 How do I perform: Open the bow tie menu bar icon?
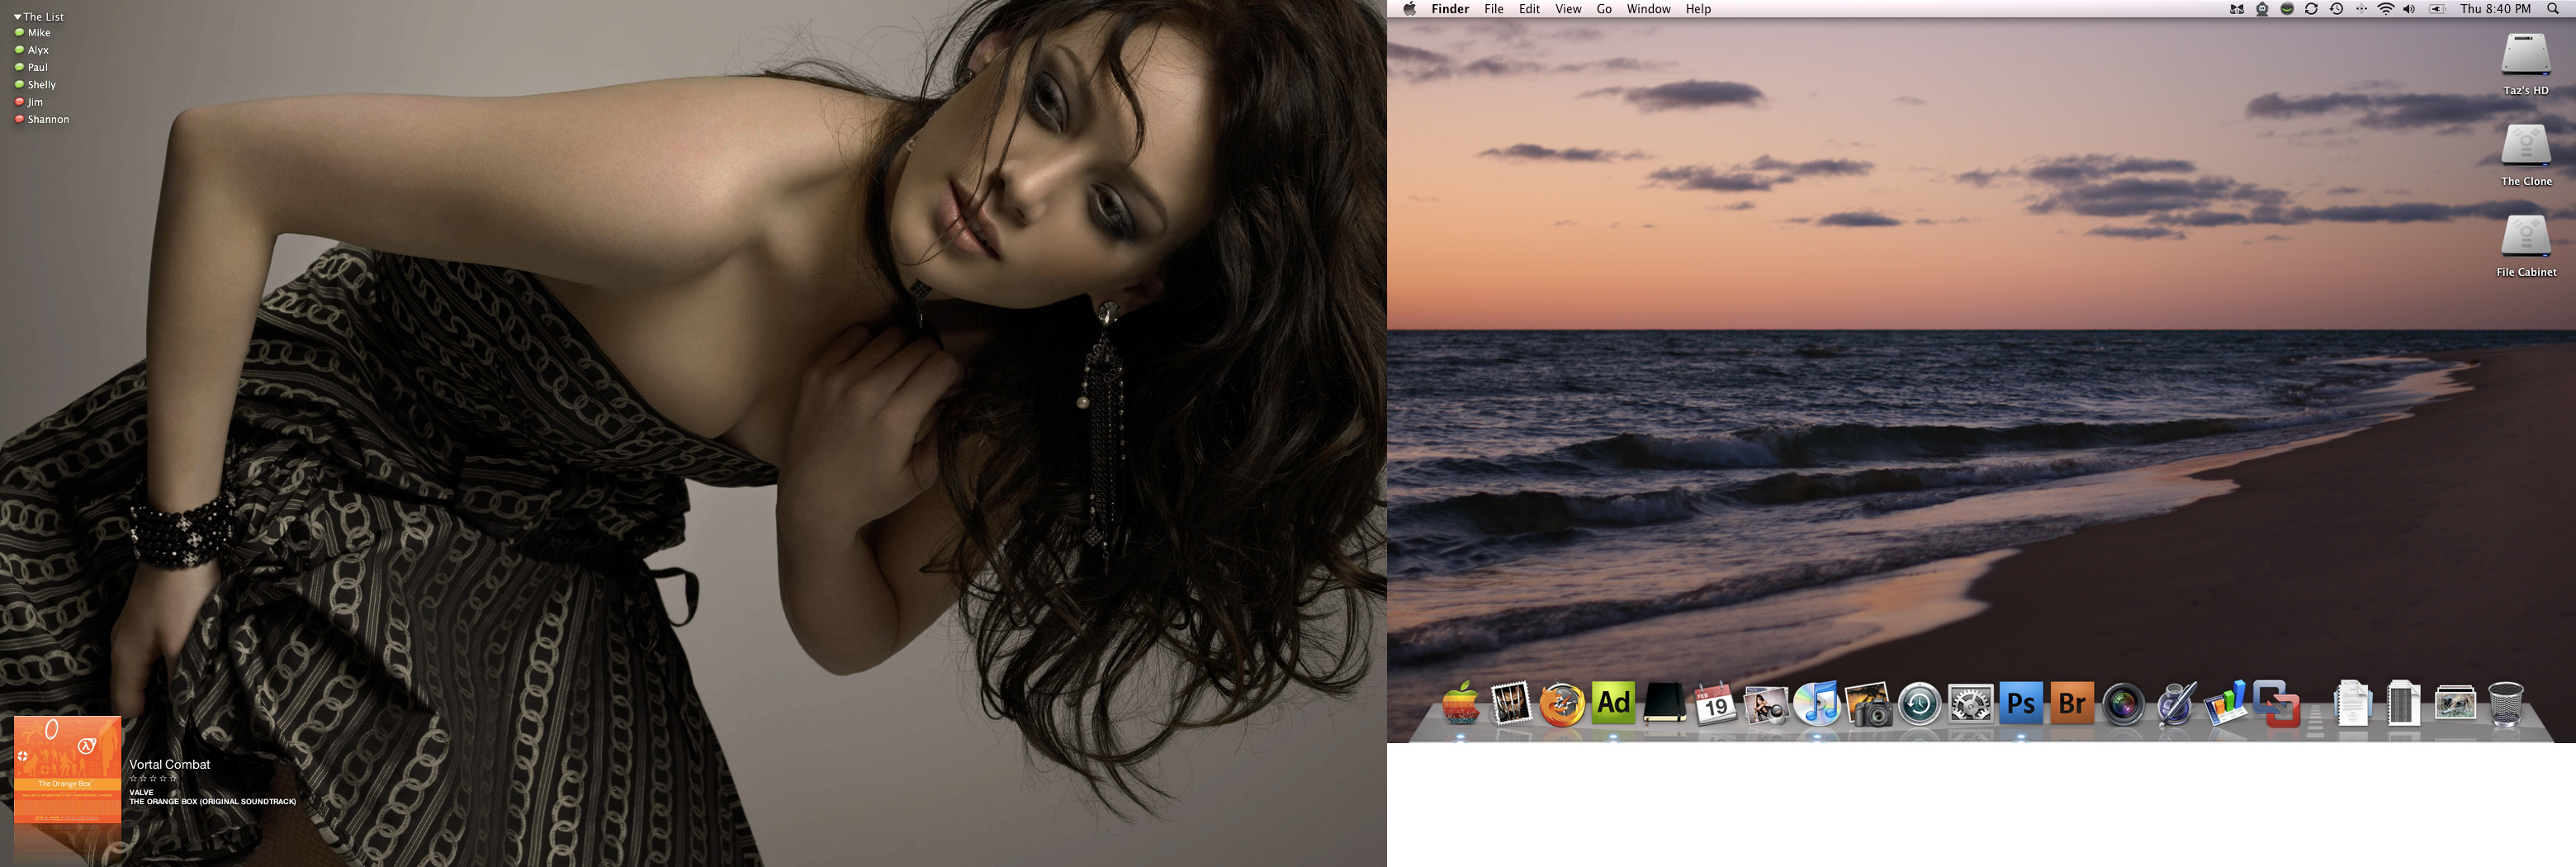tap(2237, 9)
